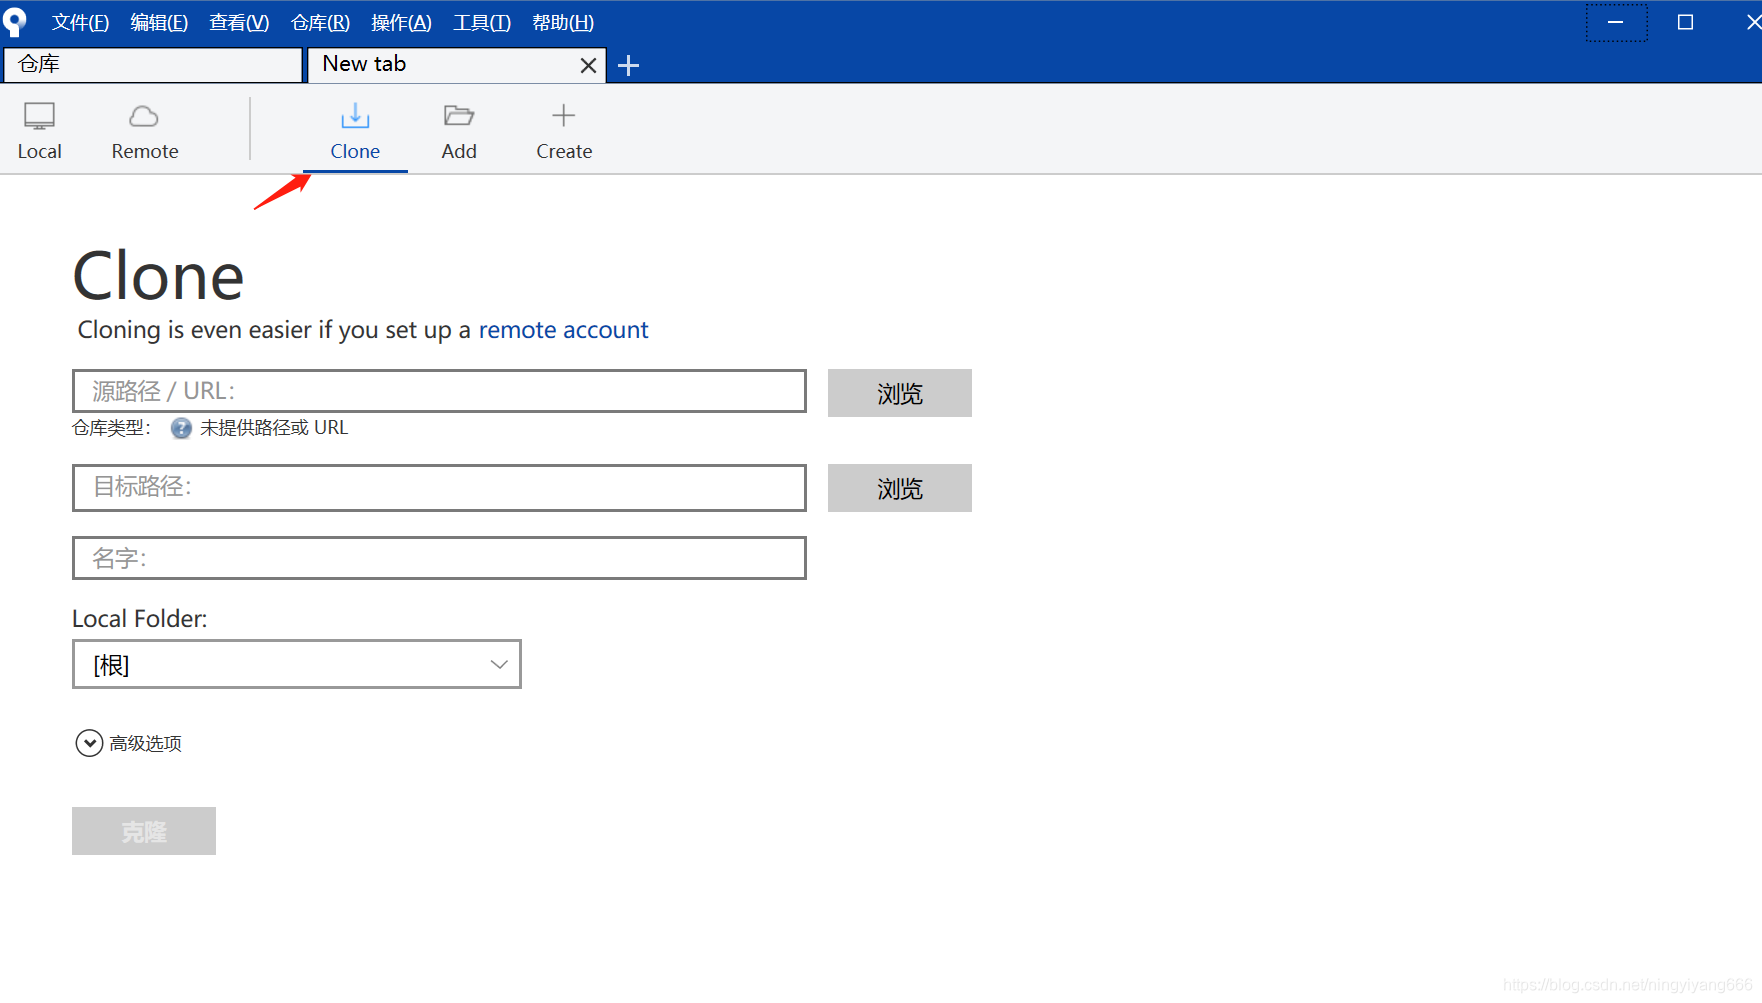Follow the remote account link
Screen dimensions: 1762x1003
click(563, 330)
